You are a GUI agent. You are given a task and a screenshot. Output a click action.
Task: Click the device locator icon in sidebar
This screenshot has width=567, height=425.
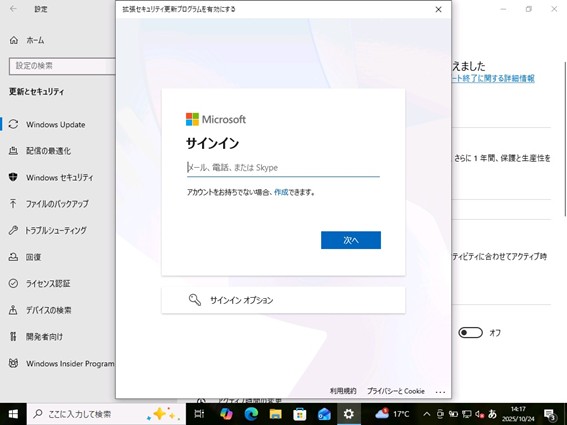click(13, 310)
